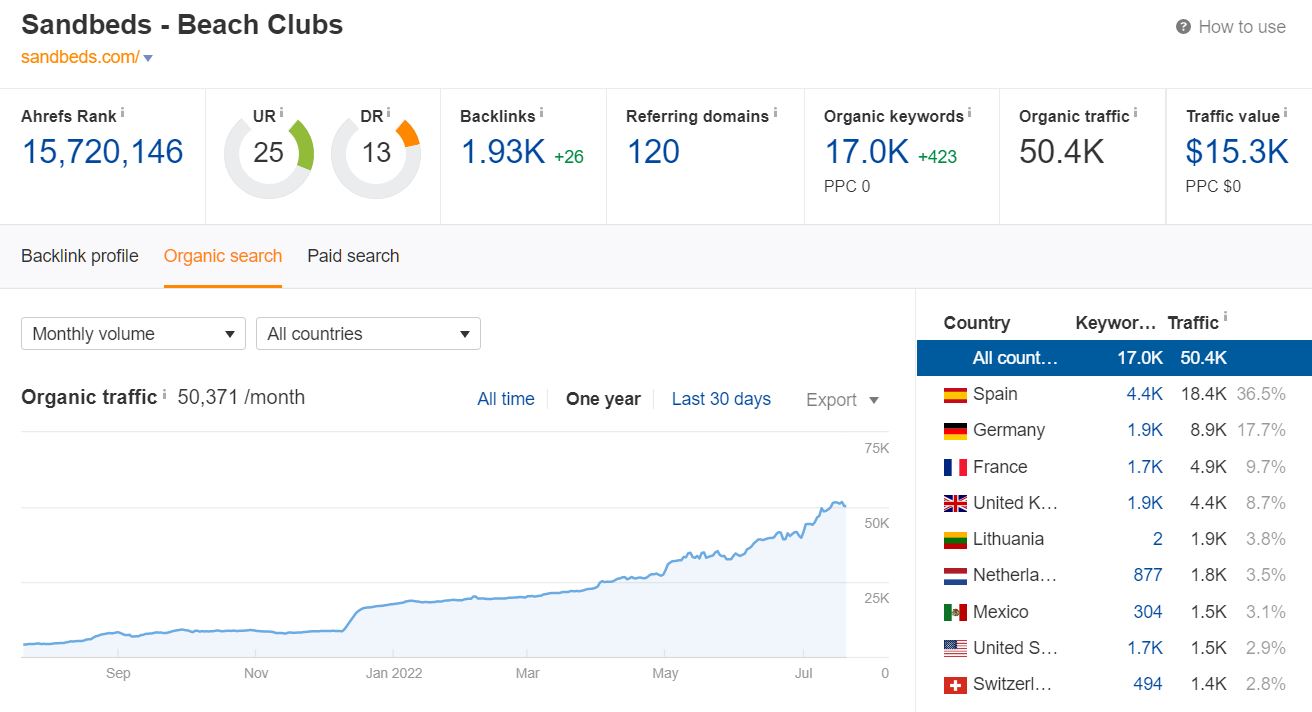
Task: Open Netherlands' 877 keywords value
Action: tap(1148, 575)
